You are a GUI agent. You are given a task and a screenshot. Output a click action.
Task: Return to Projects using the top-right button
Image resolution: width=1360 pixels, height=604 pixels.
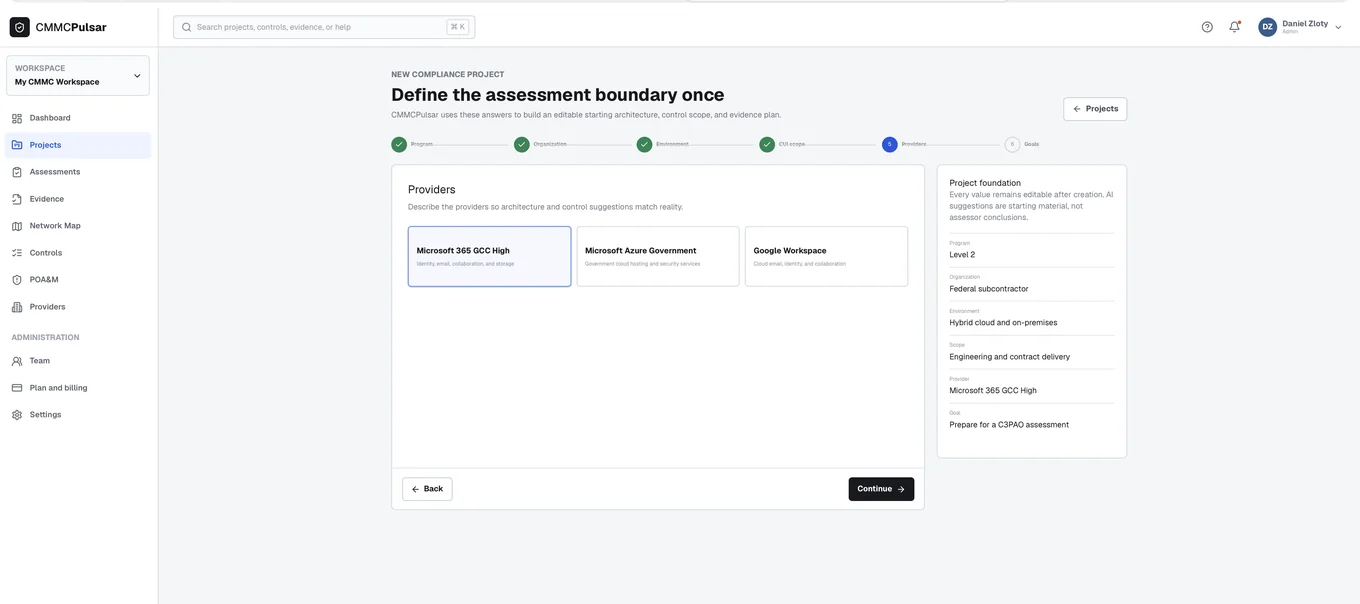click(x=1095, y=109)
